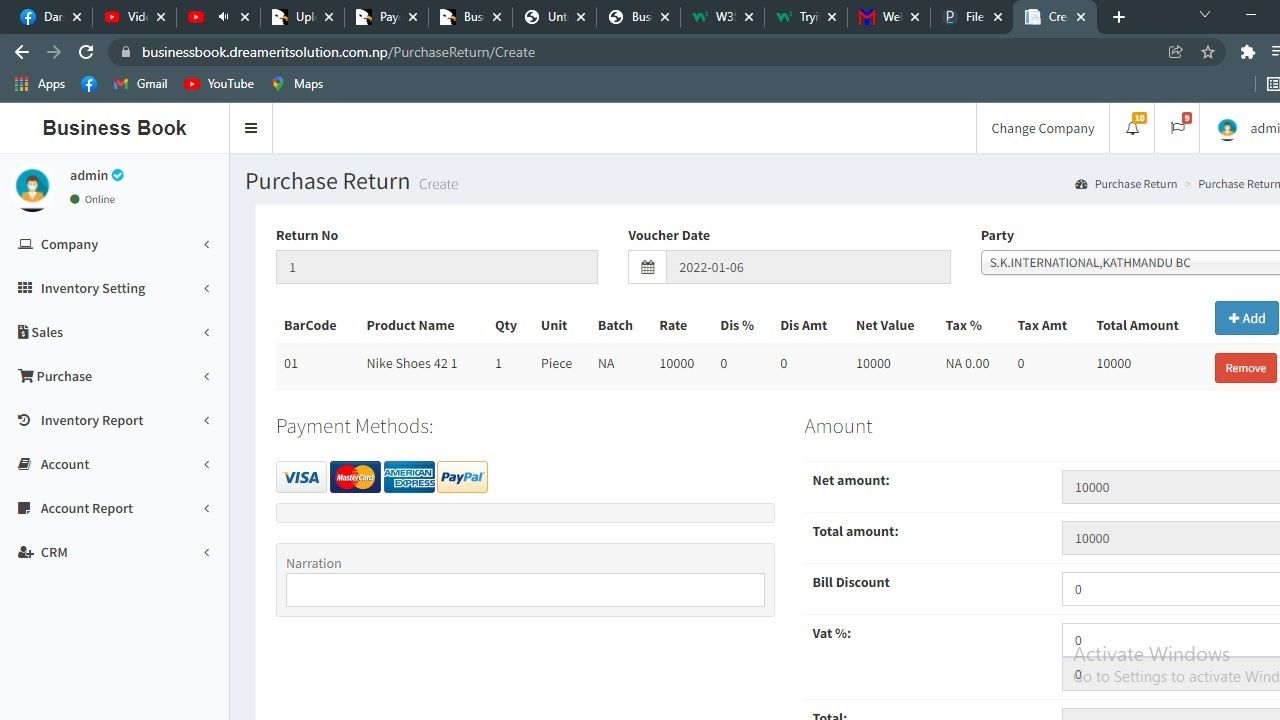Open the notifications bell icon

[x=1132, y=128]
